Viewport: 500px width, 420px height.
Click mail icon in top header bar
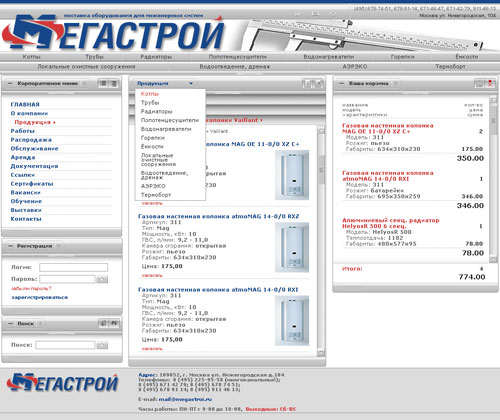click(315, 13)
